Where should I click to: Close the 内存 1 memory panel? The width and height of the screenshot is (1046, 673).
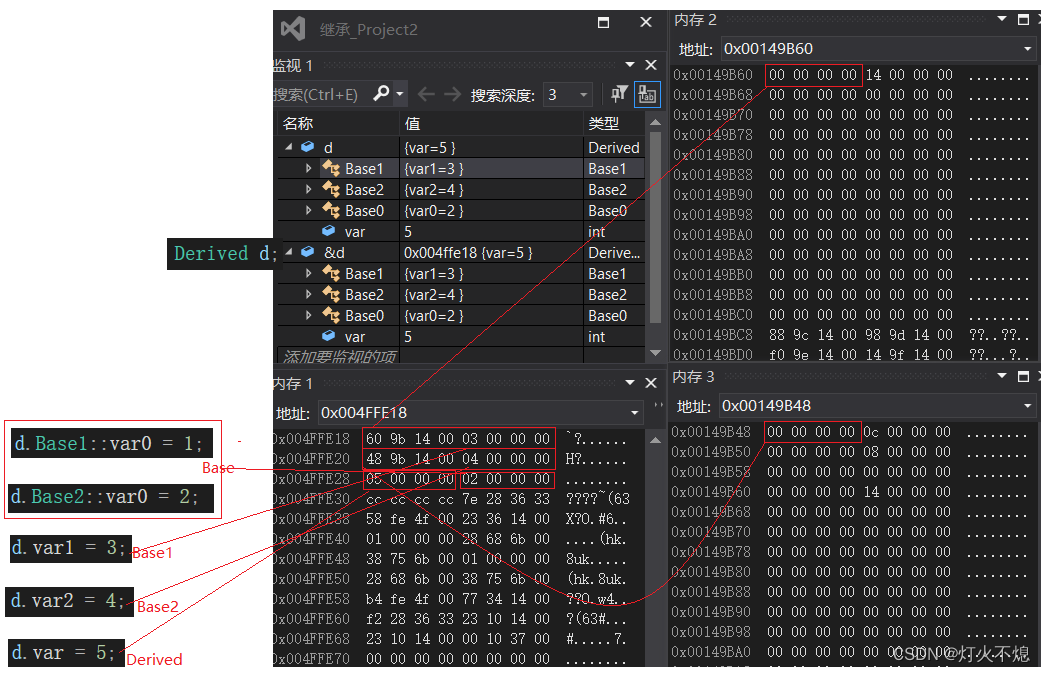coord(651,383)
